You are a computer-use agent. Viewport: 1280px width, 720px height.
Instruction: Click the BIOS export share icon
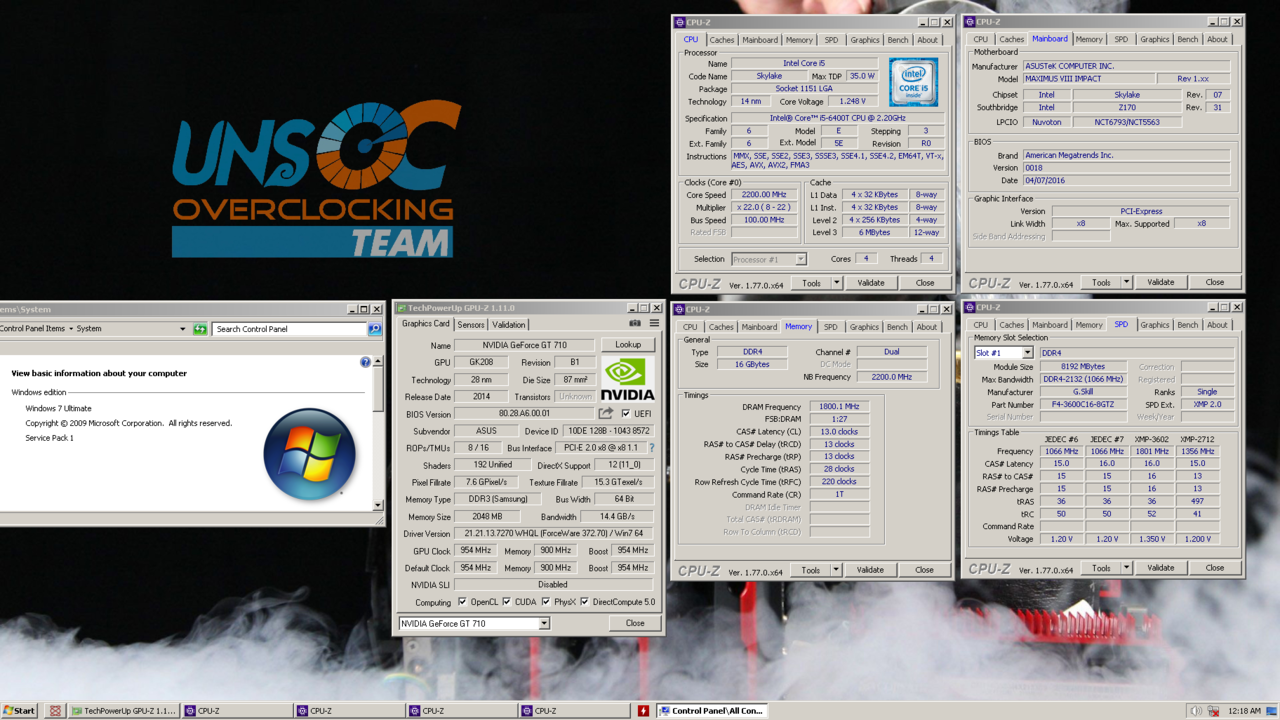click(606, 413)
